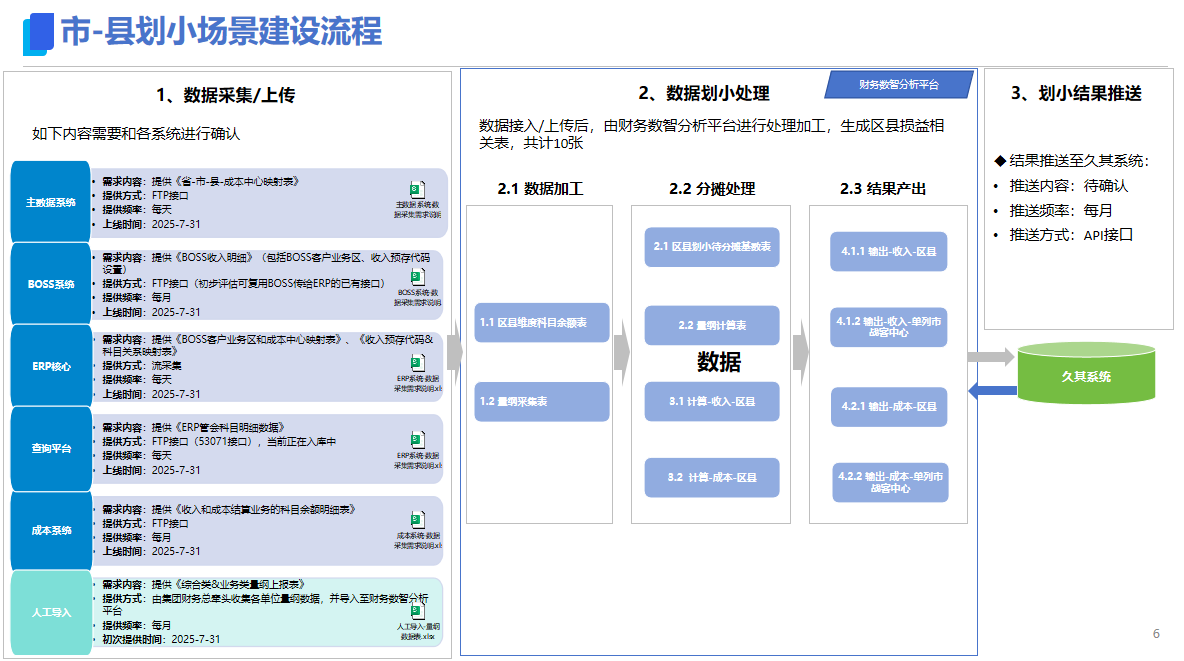Image resolution: width=1184 pixels, height=661 pixels.
Task: Select the 4.2.1 输出-成本-区县 box
Action: [889, 406]
